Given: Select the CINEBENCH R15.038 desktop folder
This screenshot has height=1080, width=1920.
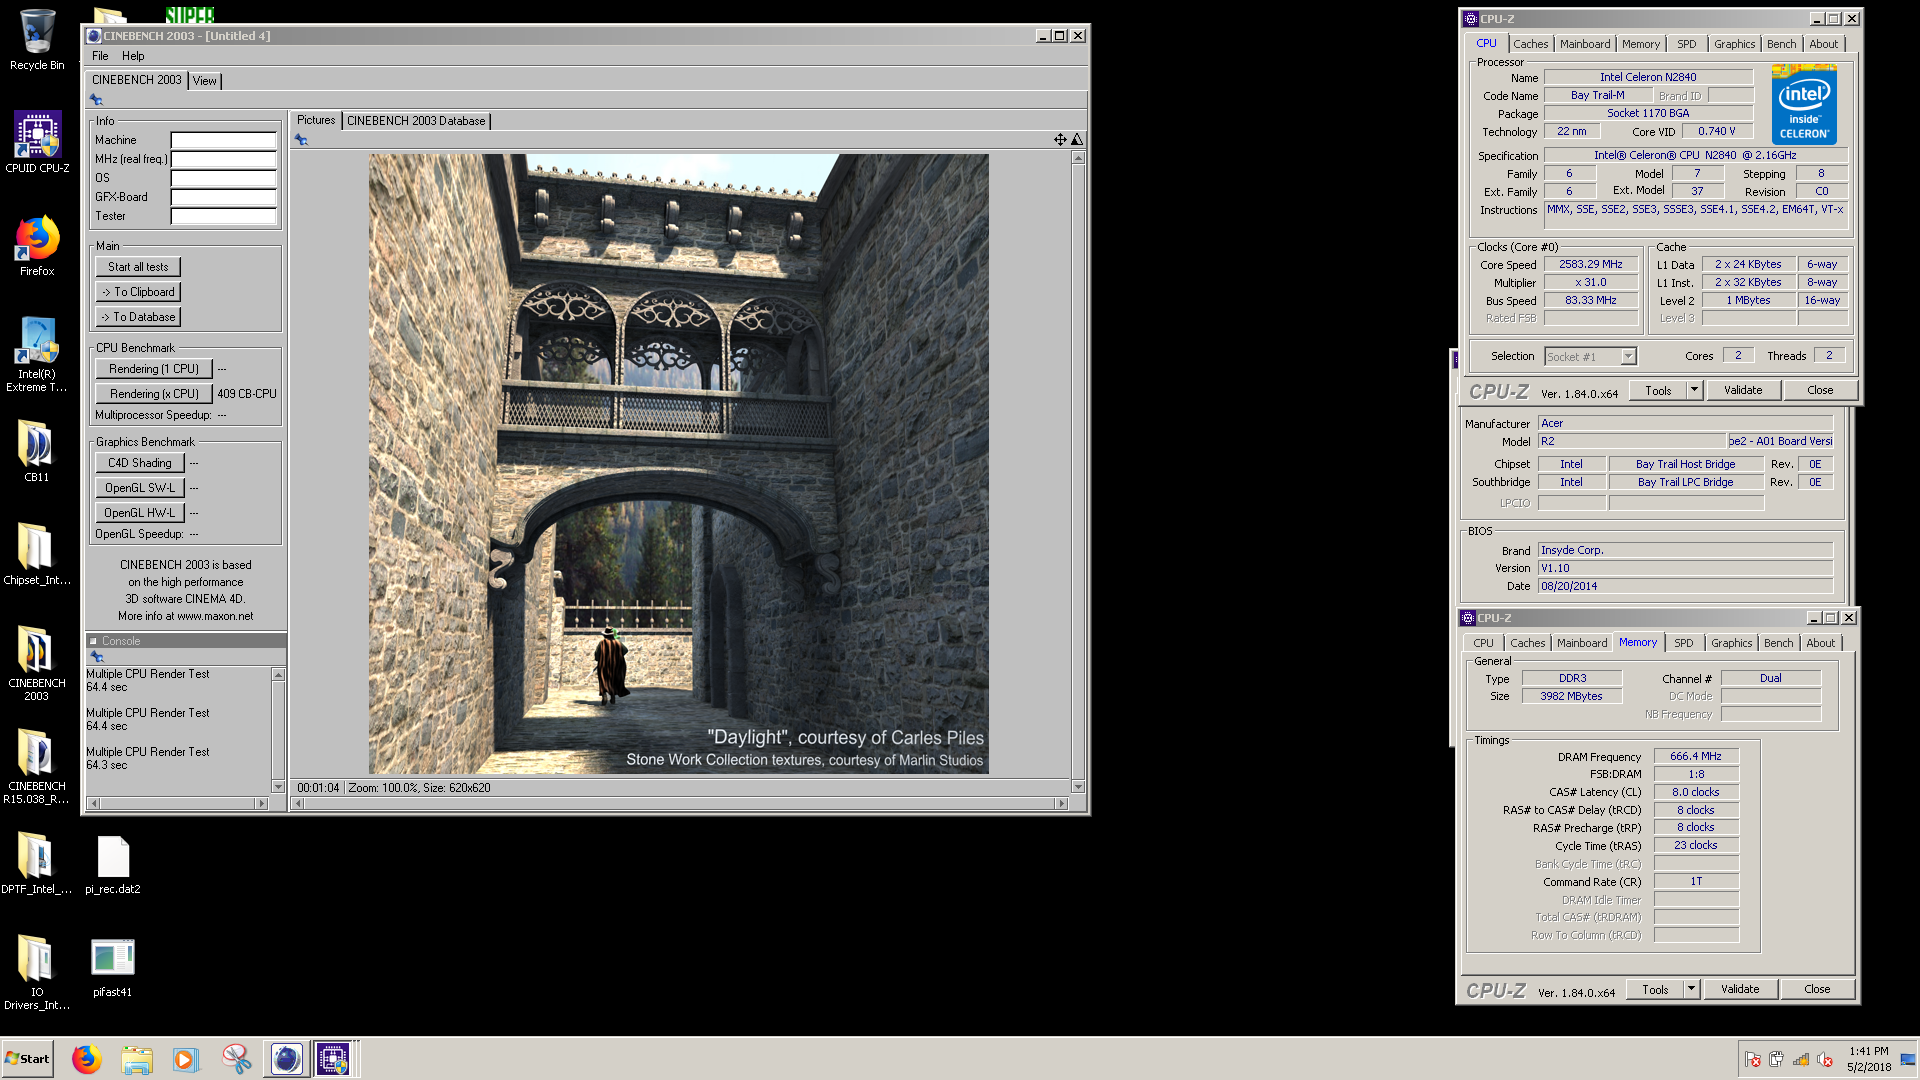Looking at the screenshot, I should click(x=37, y=766).
